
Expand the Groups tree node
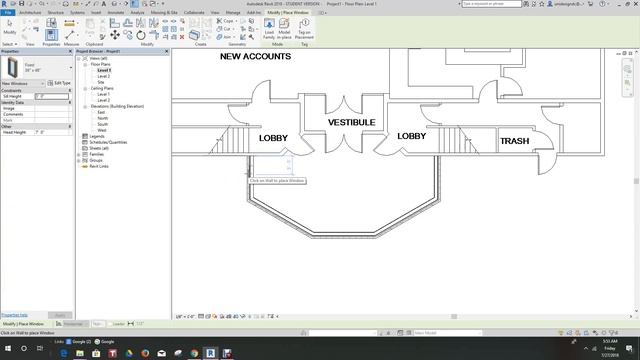[79, 160]
